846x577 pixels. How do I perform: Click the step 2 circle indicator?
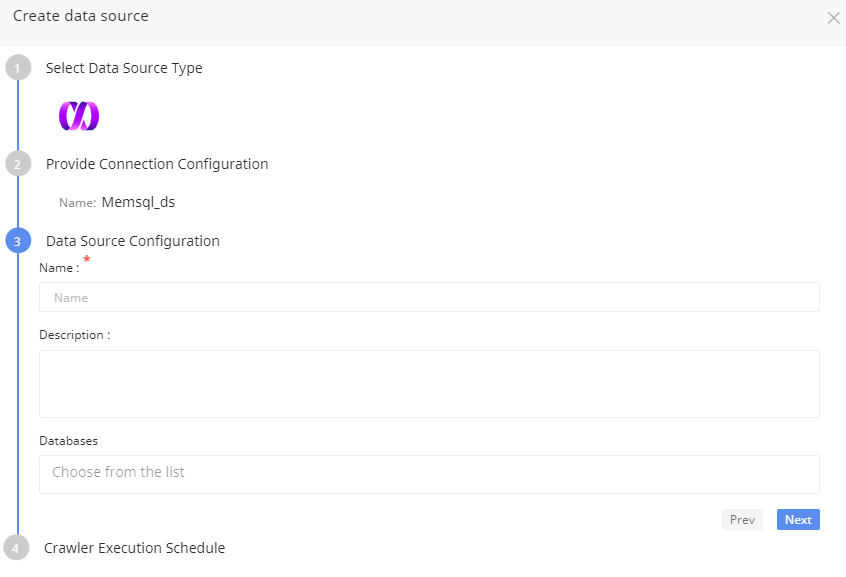(x=17, y=164)
